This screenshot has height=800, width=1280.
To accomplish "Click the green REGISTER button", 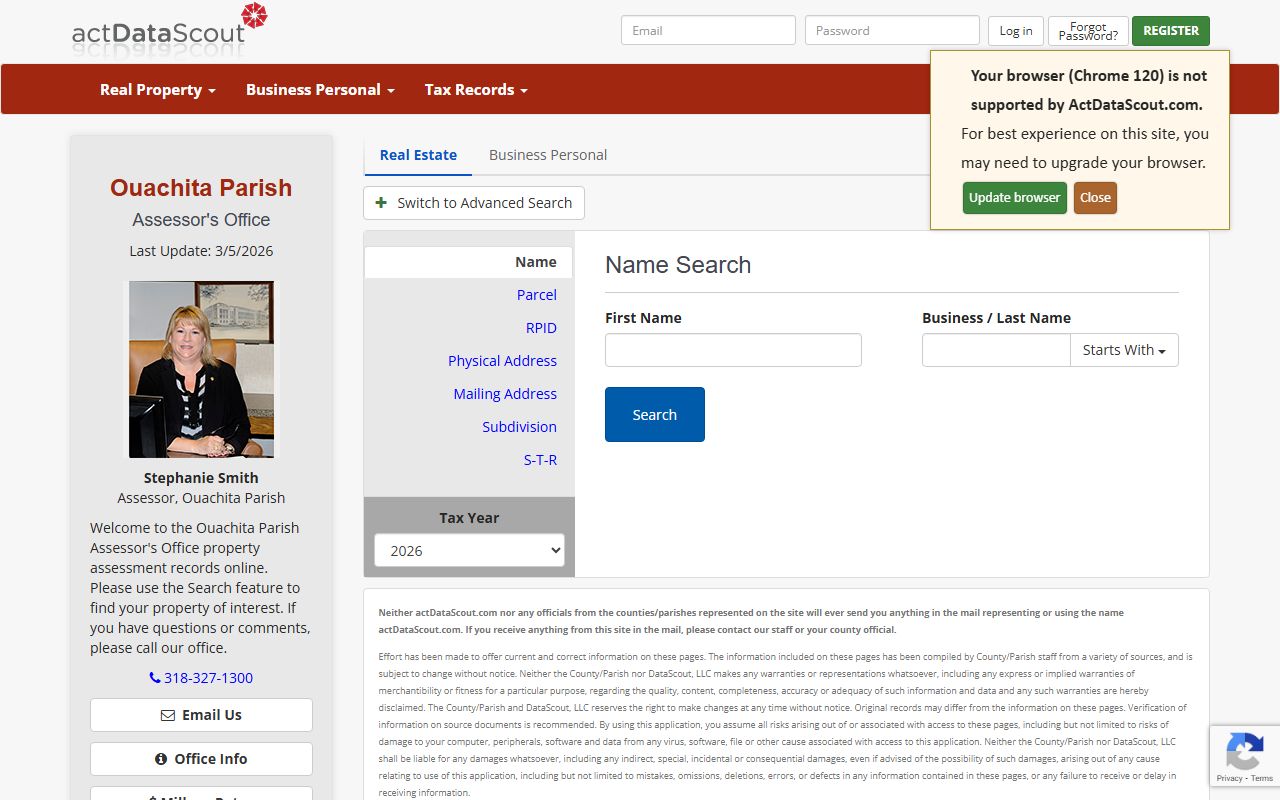I will click(1171, 31).
